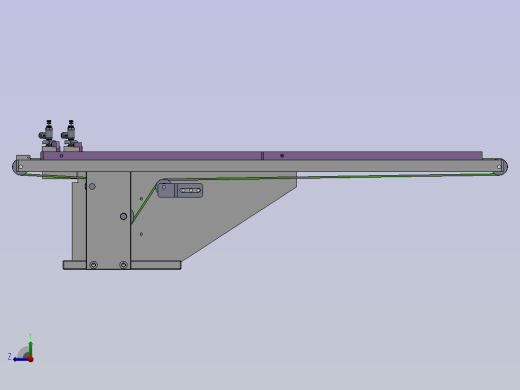520x390 pixels.
Task: Click the green Y axis arrow of the triad
Action: (x=31, y=349)
